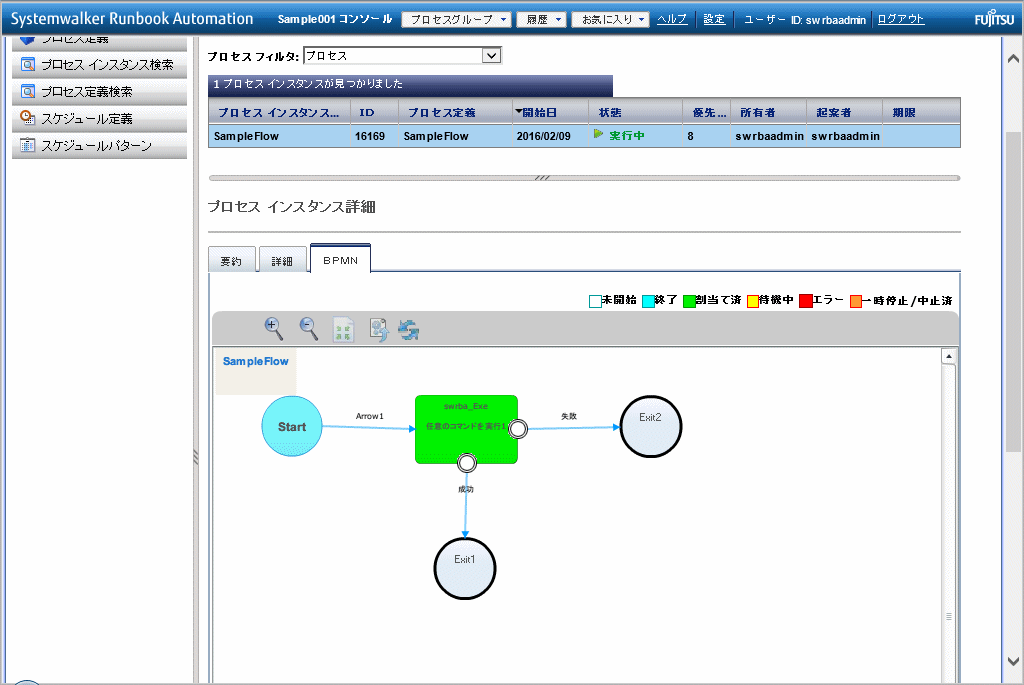Select the Start node in diagram
The image size is (1024, 685).
coord(292,426)
